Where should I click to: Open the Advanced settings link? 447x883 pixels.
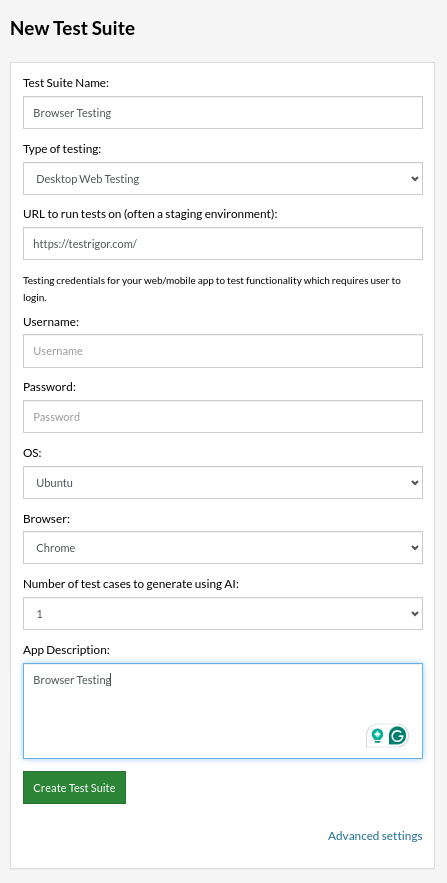[x=375, y=836]
